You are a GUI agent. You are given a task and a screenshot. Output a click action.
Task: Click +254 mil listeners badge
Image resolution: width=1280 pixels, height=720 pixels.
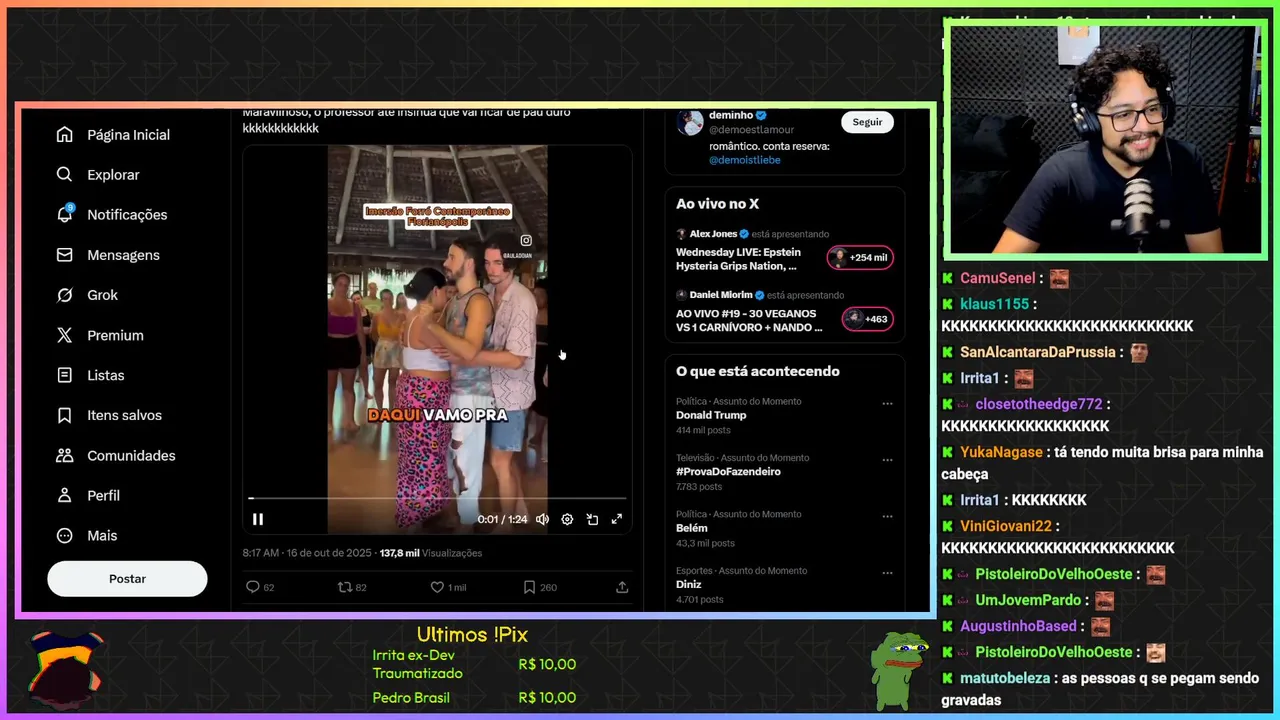tap(860, 257)
